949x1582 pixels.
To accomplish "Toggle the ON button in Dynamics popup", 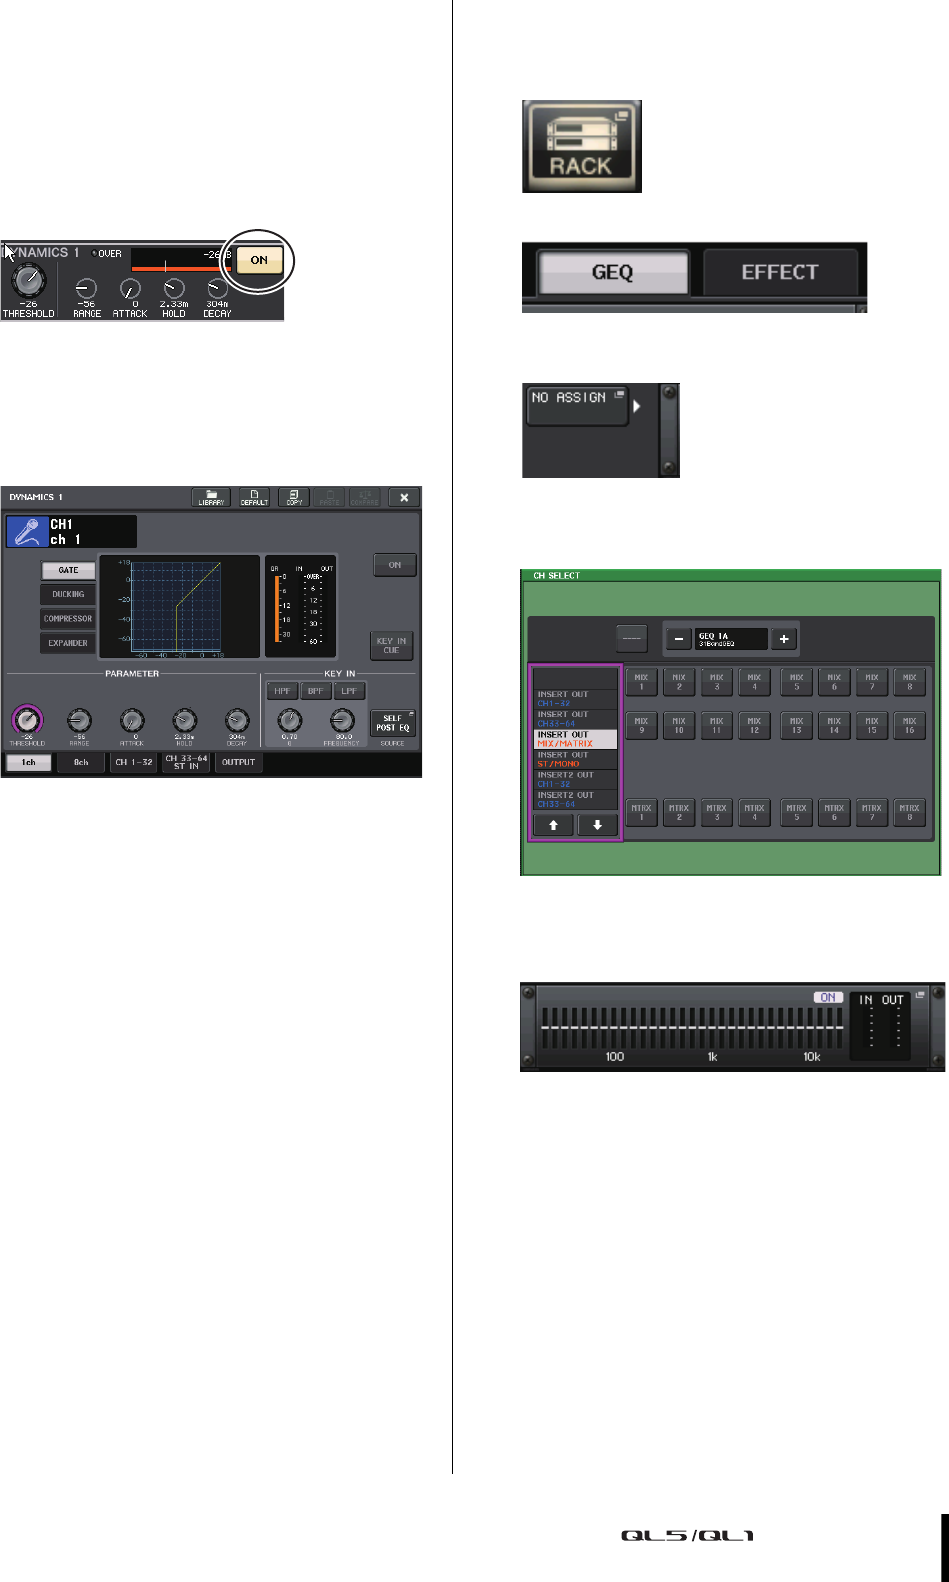I will (394, 565).
